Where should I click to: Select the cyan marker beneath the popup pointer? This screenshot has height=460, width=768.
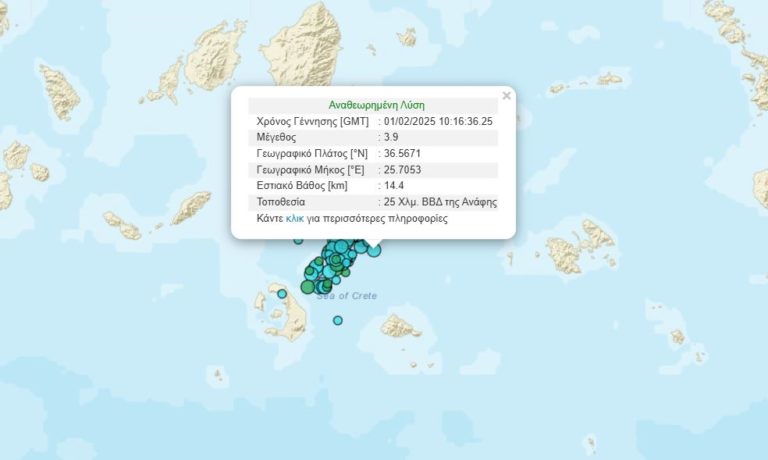374,250
